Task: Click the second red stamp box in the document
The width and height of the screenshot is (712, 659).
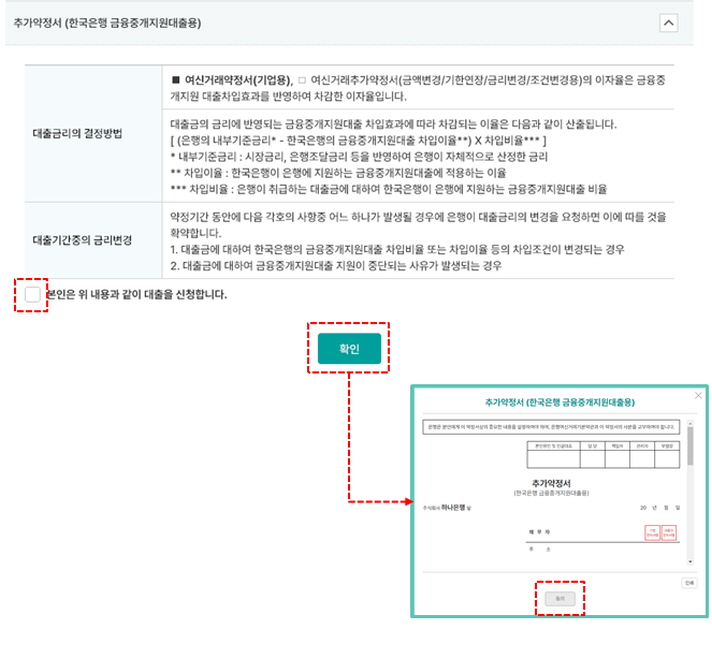Action: click(669, 533)
